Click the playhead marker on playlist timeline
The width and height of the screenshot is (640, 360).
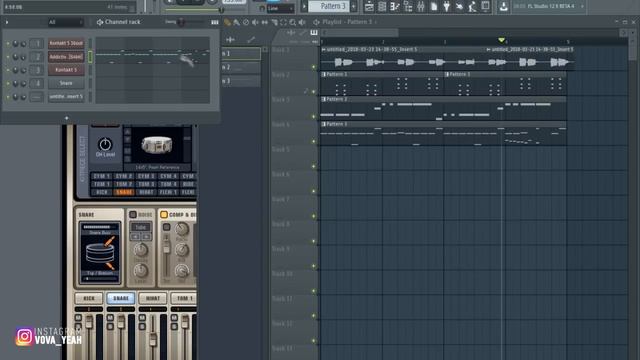tap(502, 40)
